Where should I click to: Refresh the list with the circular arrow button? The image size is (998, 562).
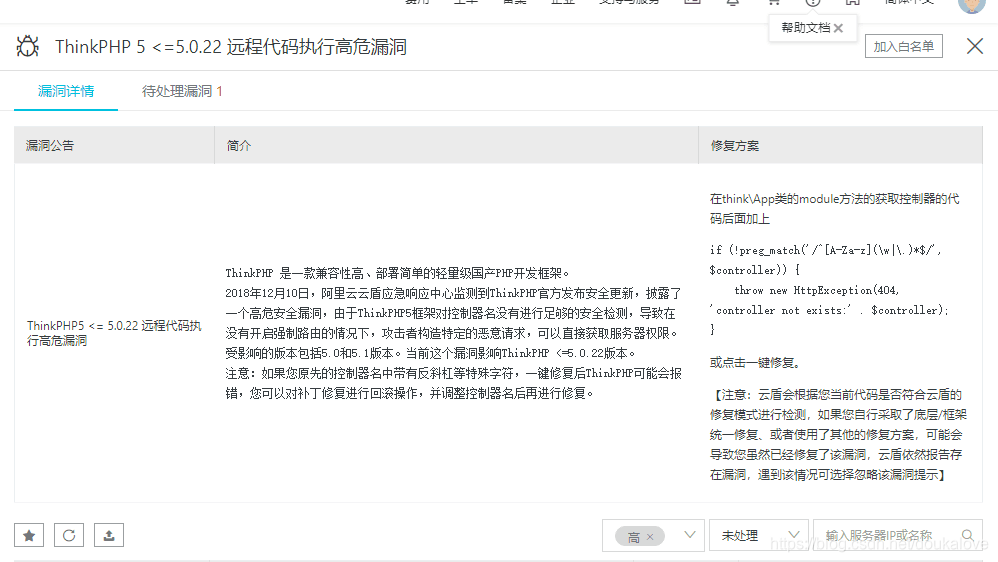pyautogui.click(x=69, y=535)
